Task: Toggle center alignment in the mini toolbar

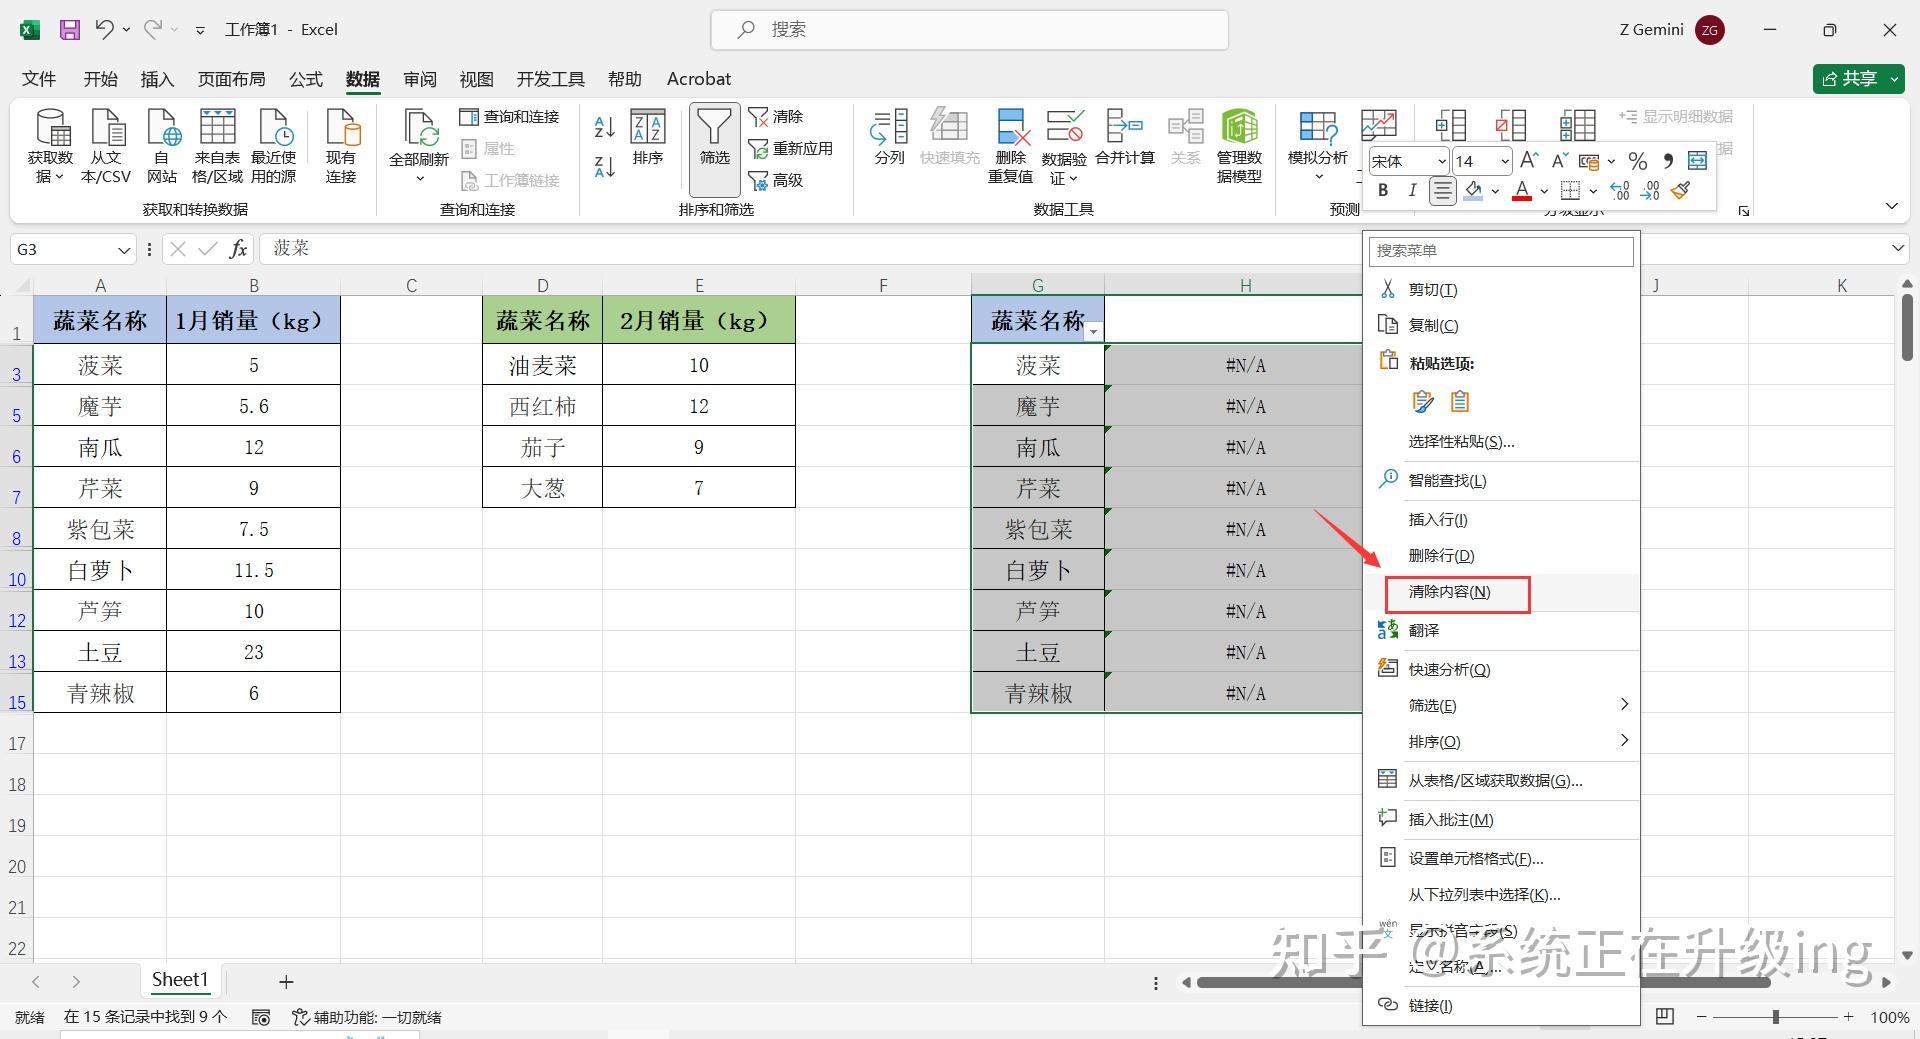Action: 1442,190
